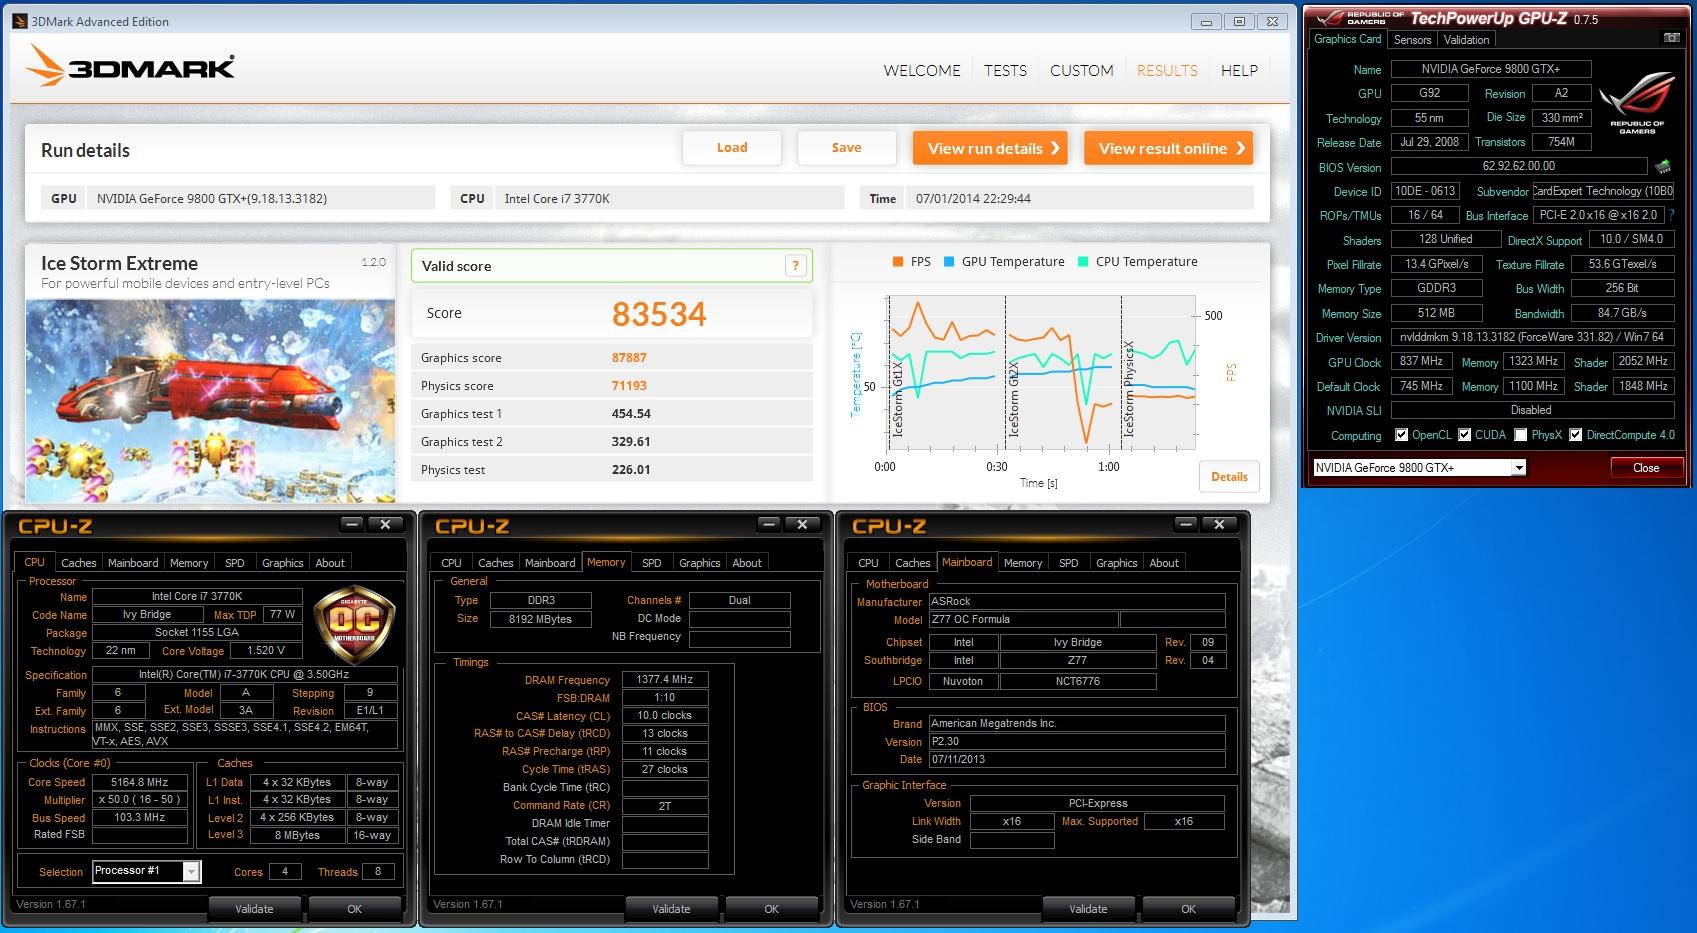The height and width of the screenshot is (933, 1697).
Task: Open the WELCOME tab in 3DMark
Action: [922, 71]
